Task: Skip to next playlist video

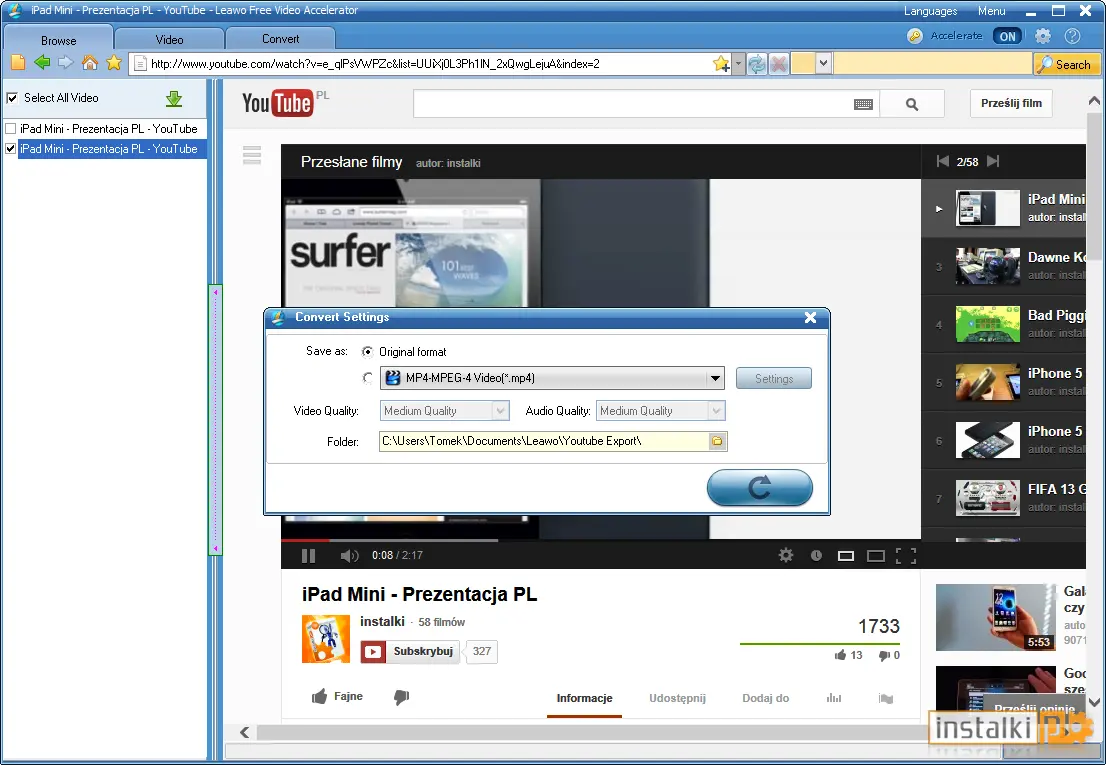Action: 993,161
